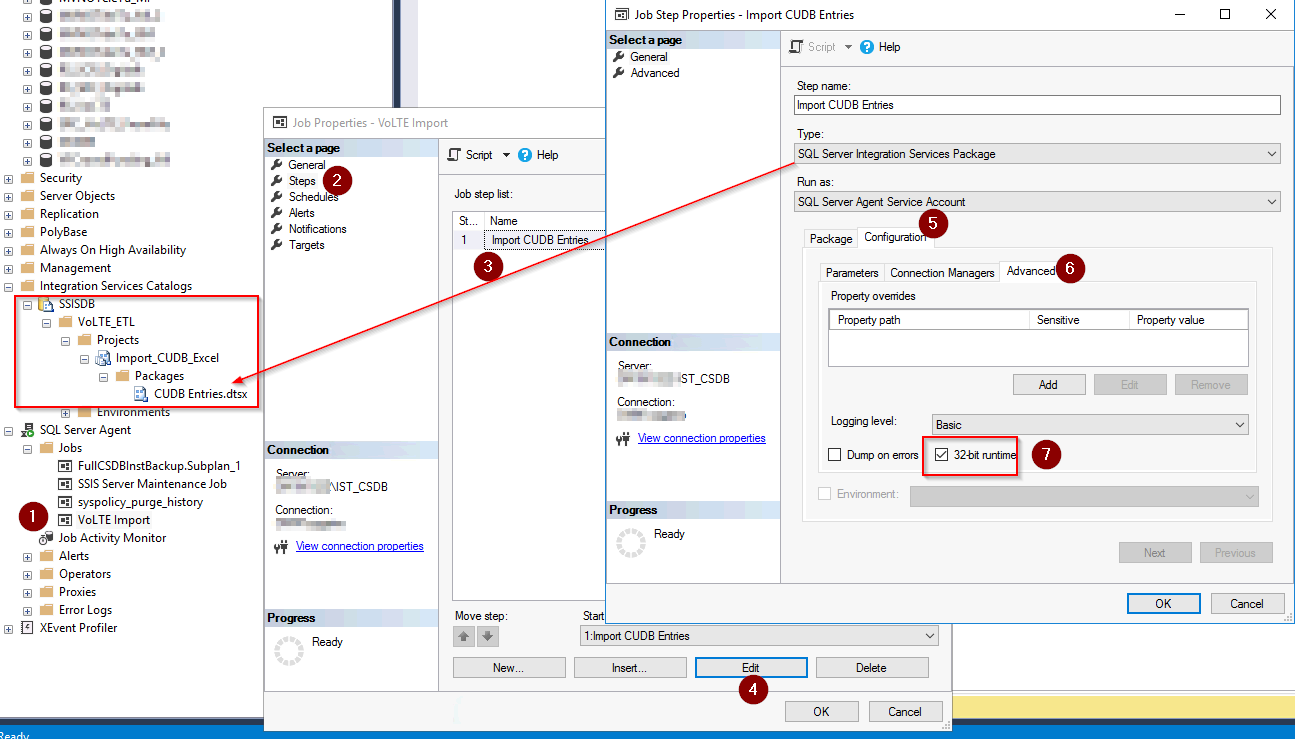Click the View connection properties link
The width and height of the screenshot is (1295, 739).
[x=701, y=437]
